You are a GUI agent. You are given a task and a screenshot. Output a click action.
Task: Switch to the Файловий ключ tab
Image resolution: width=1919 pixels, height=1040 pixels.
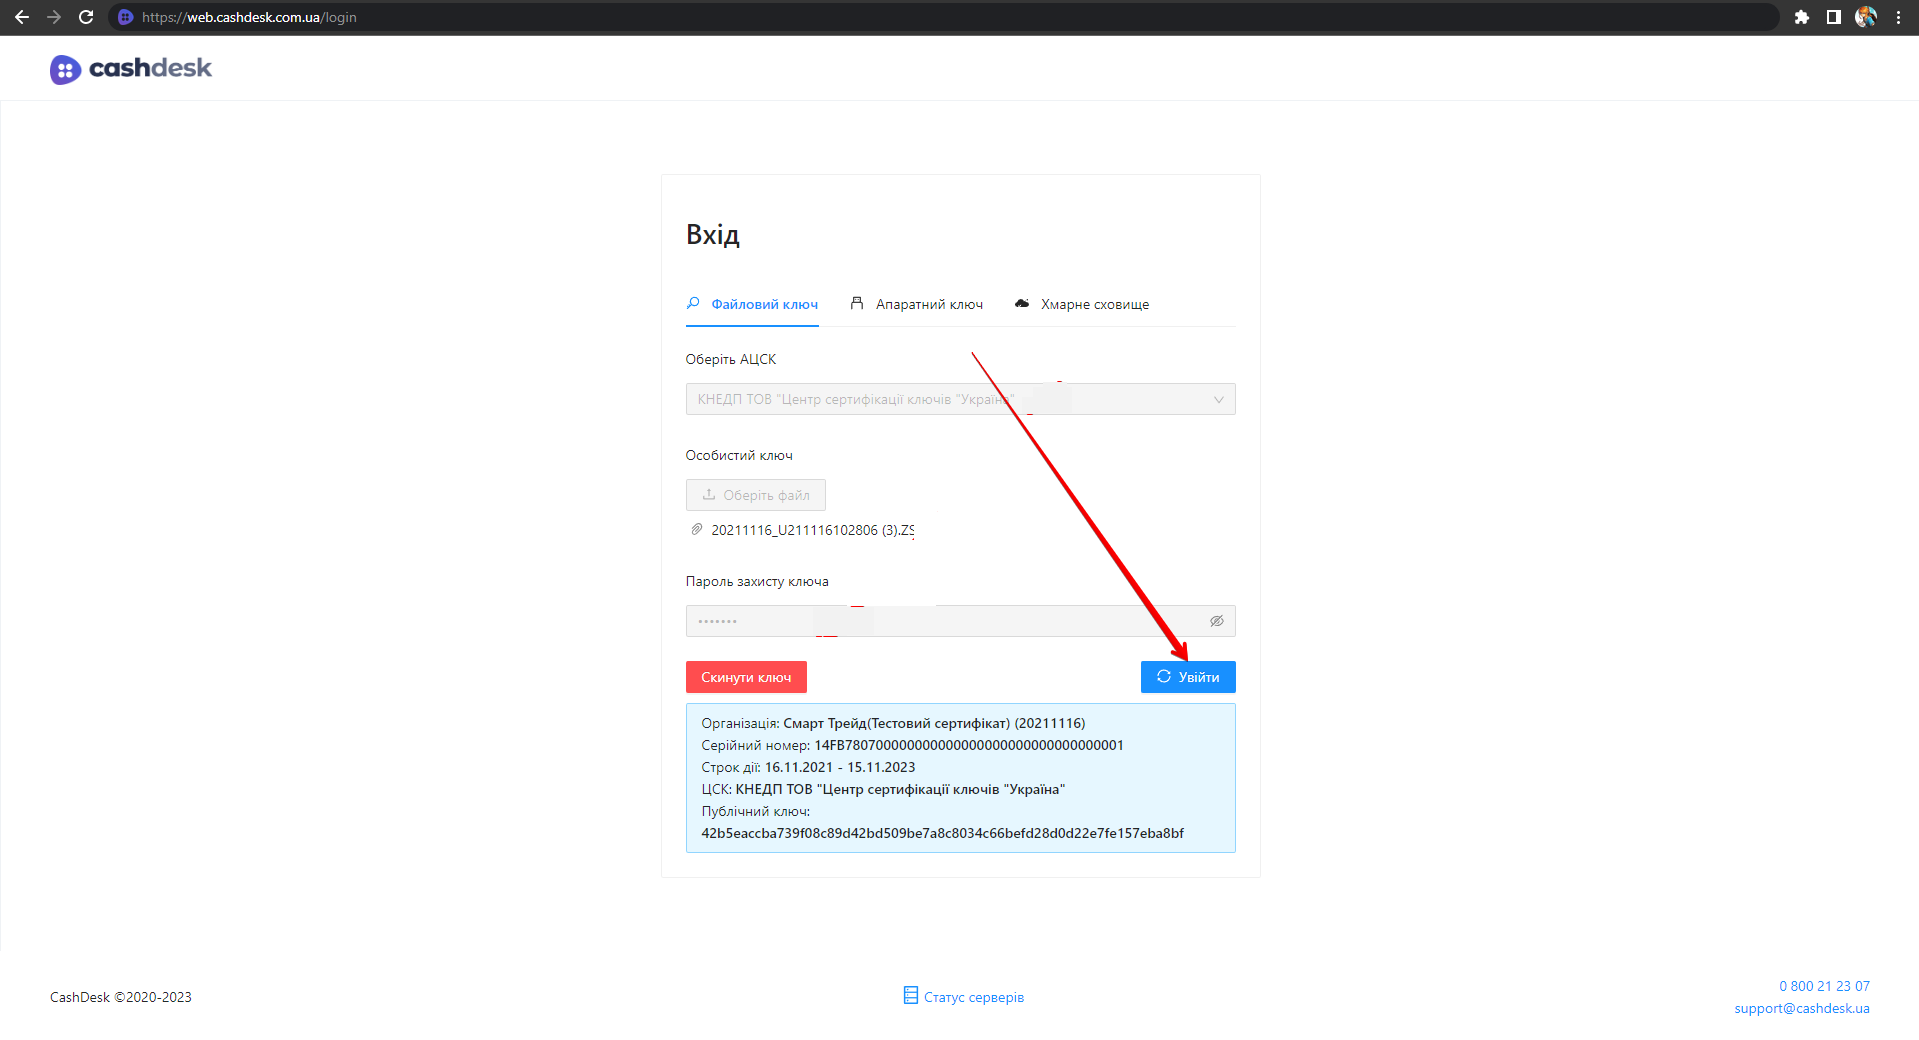752,304
